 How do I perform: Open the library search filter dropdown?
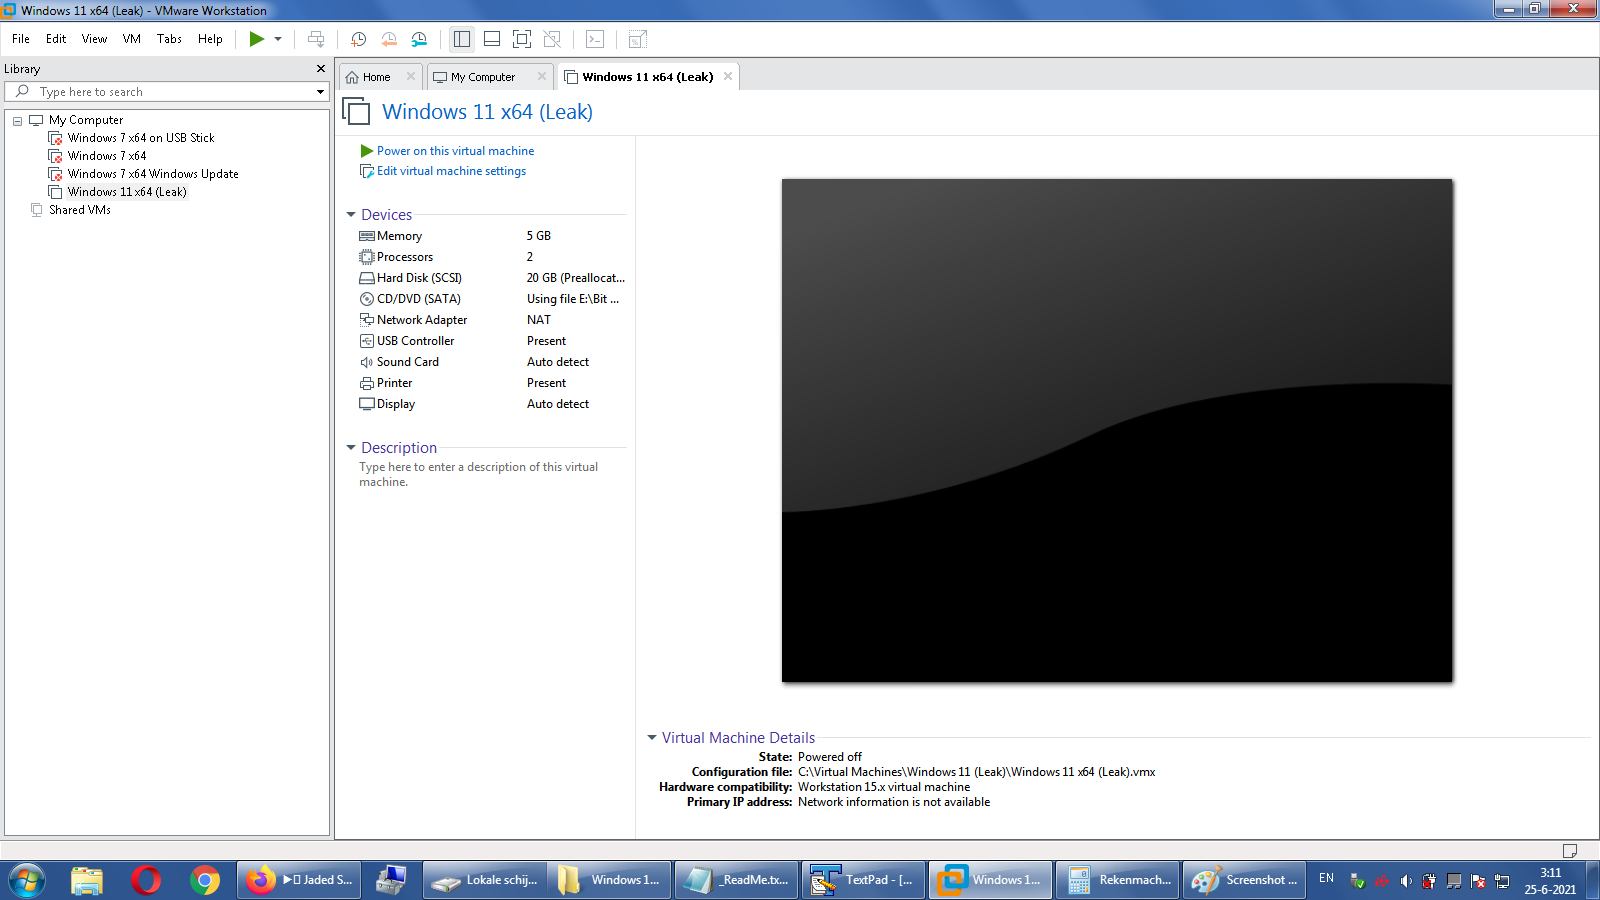[x=320, y=92]
